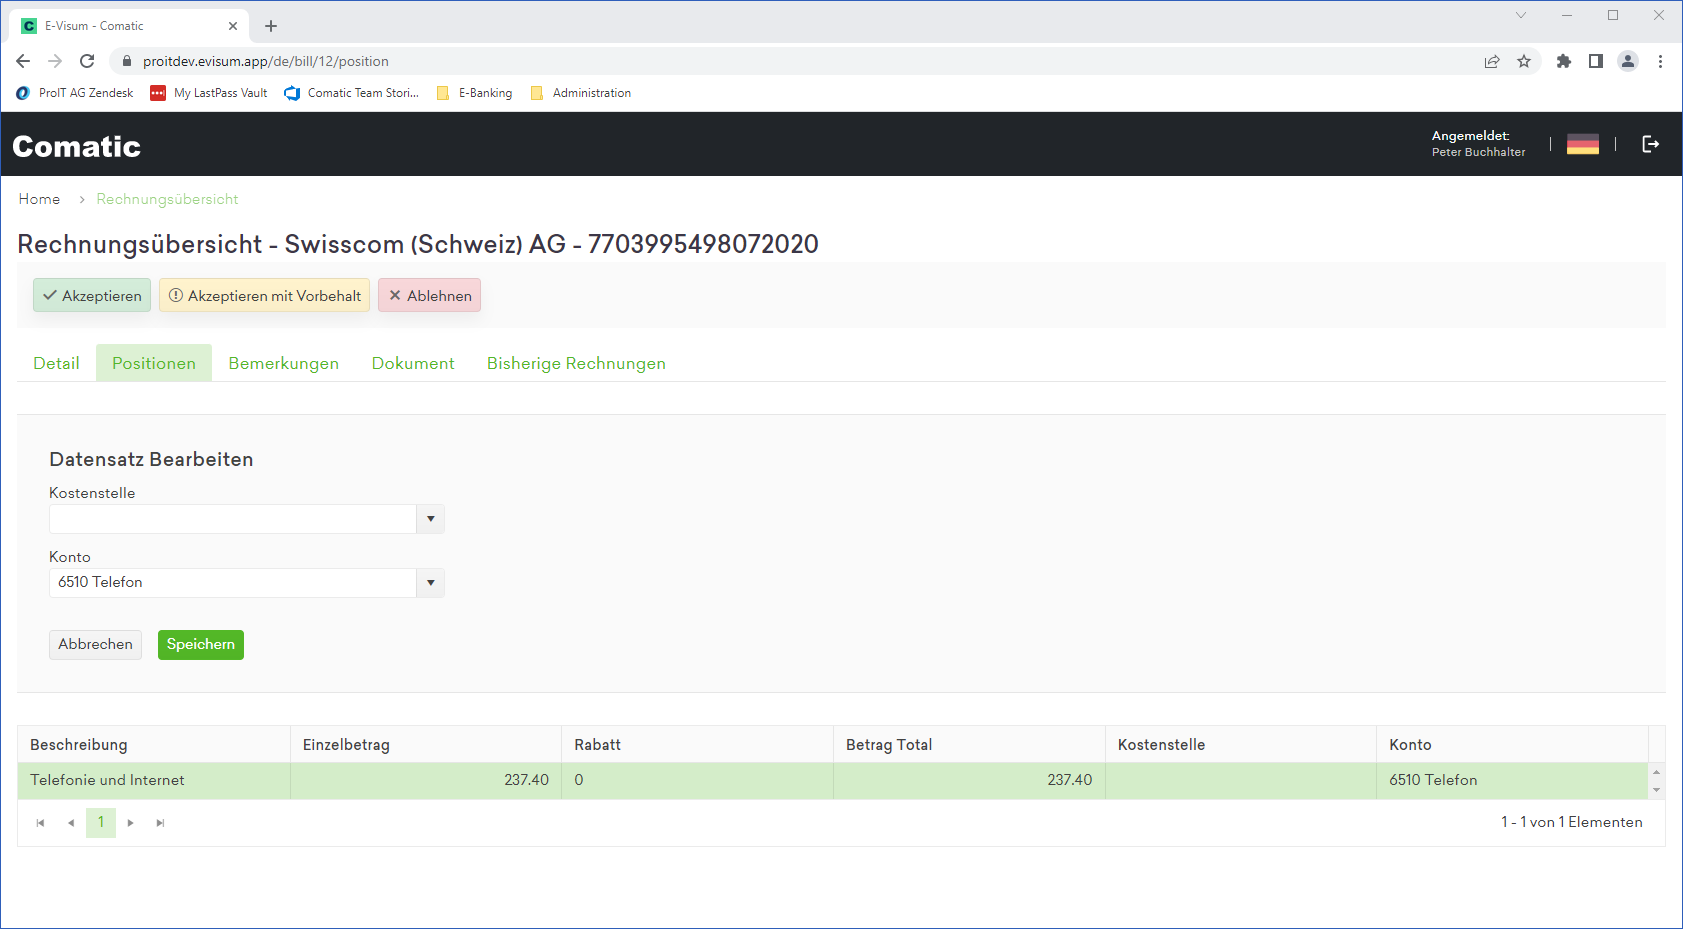Click the Comatic logo
This screenshot has height=929, width=1683.
click(x=77, y=146)
